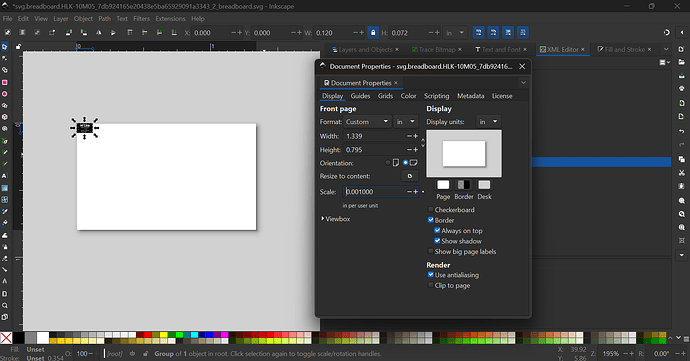
Task: Click the Print icon in right toolbar
Action: coord(682,88)
